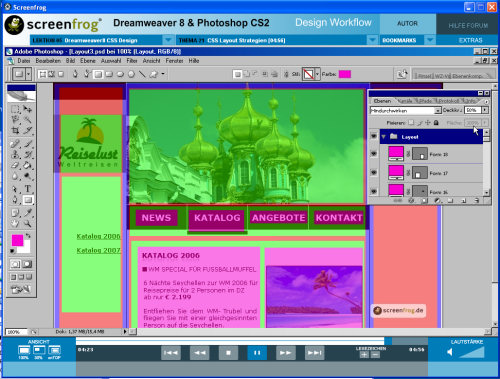The width and height of the screenshot is (500, 379).
Task: Choose Rounded Rectangle in options bar
Action: (x=109, y=74)
